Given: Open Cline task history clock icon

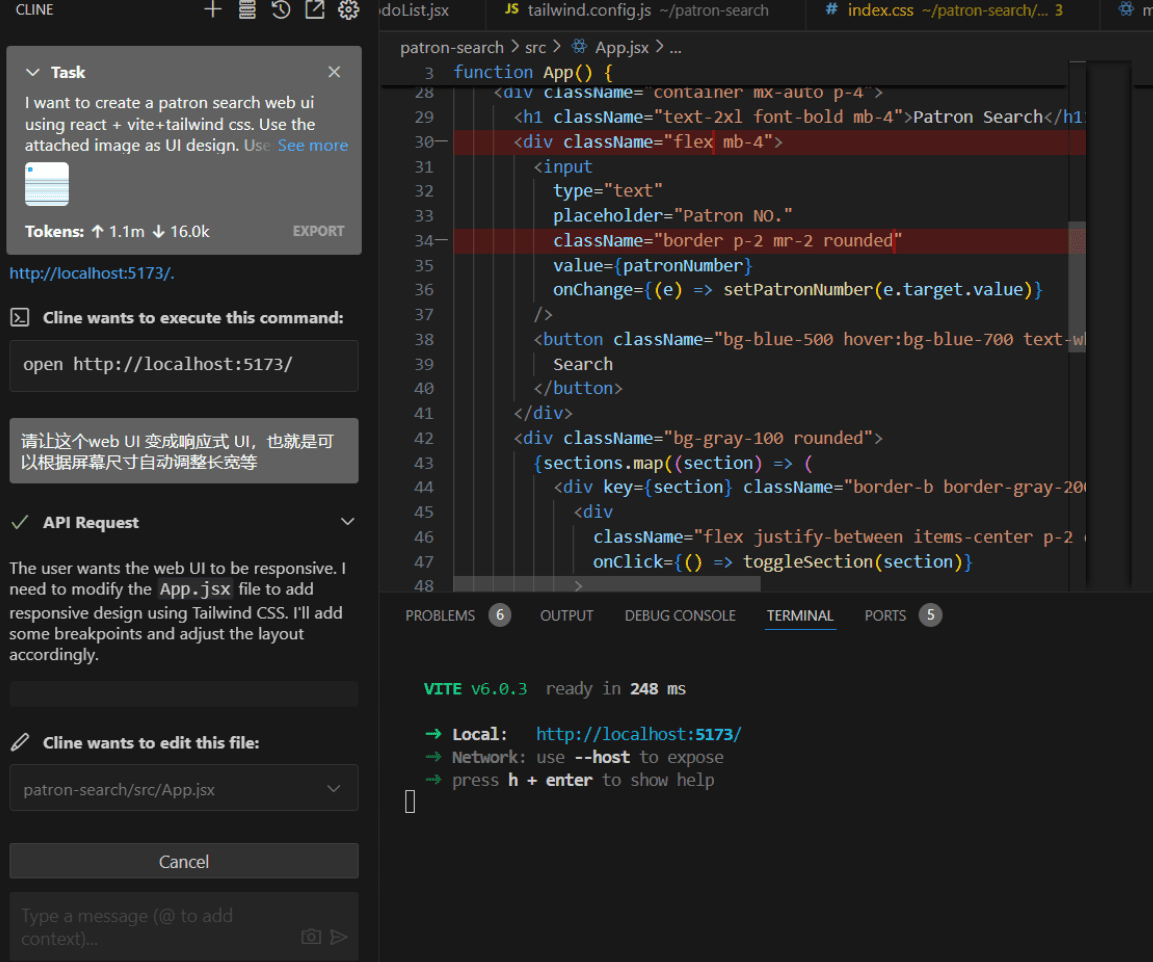Looking at the screenshot, I should (x=281, y=10).
